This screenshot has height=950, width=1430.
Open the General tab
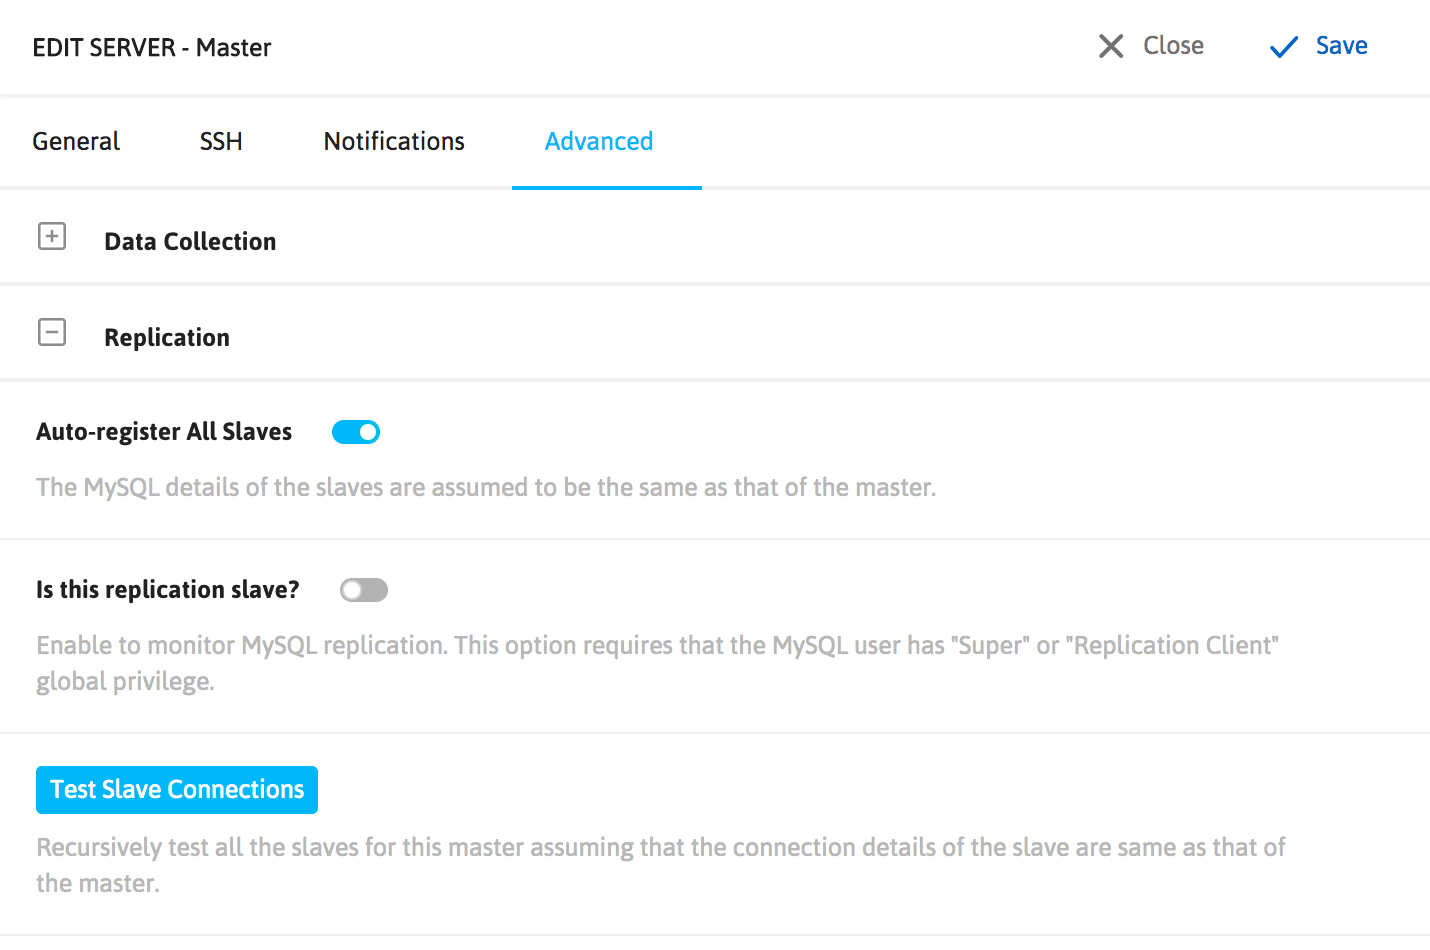76,142
